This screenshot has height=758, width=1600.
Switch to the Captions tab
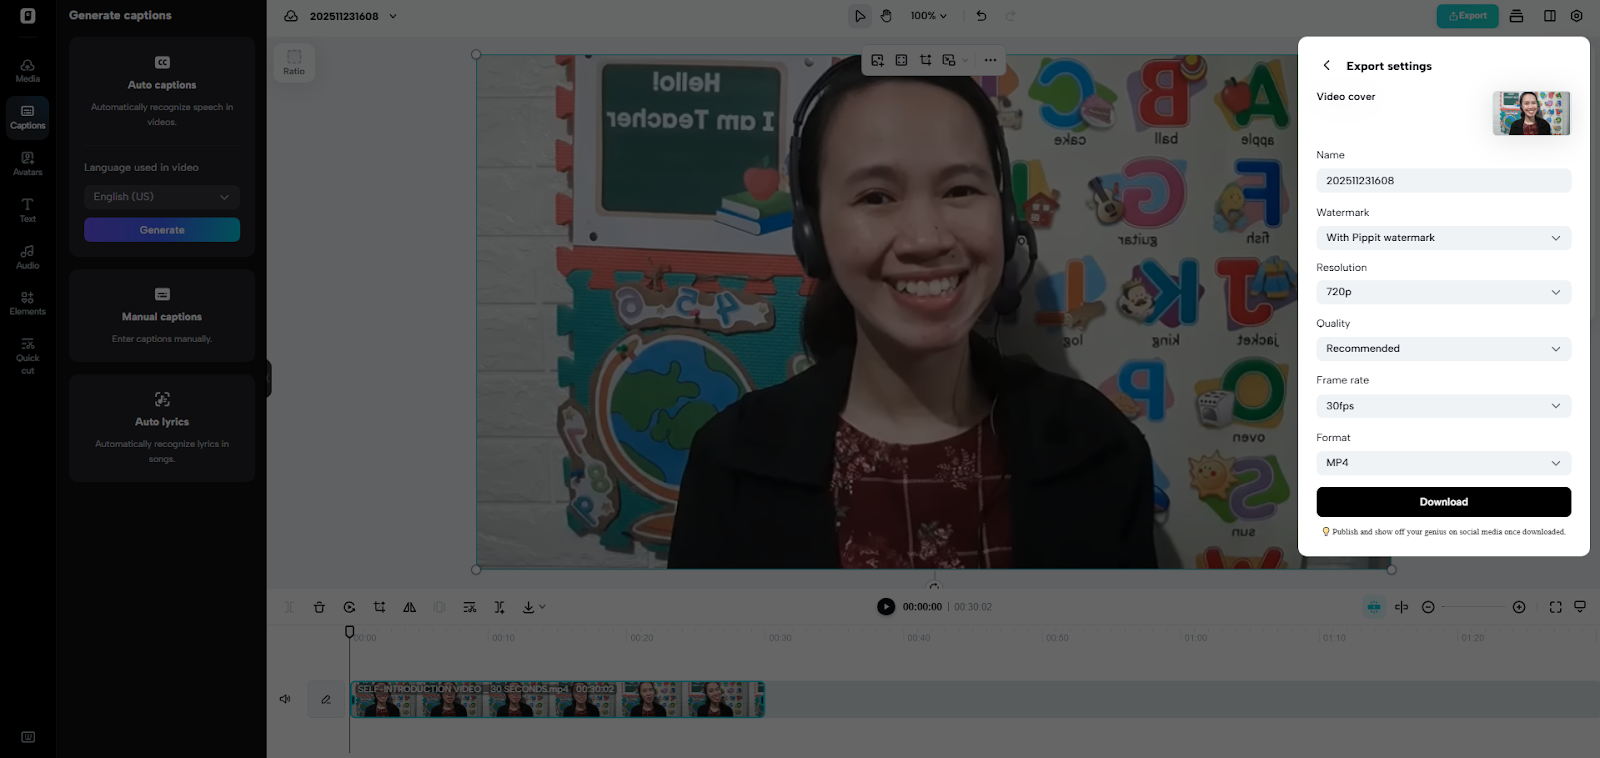[28, 117]
